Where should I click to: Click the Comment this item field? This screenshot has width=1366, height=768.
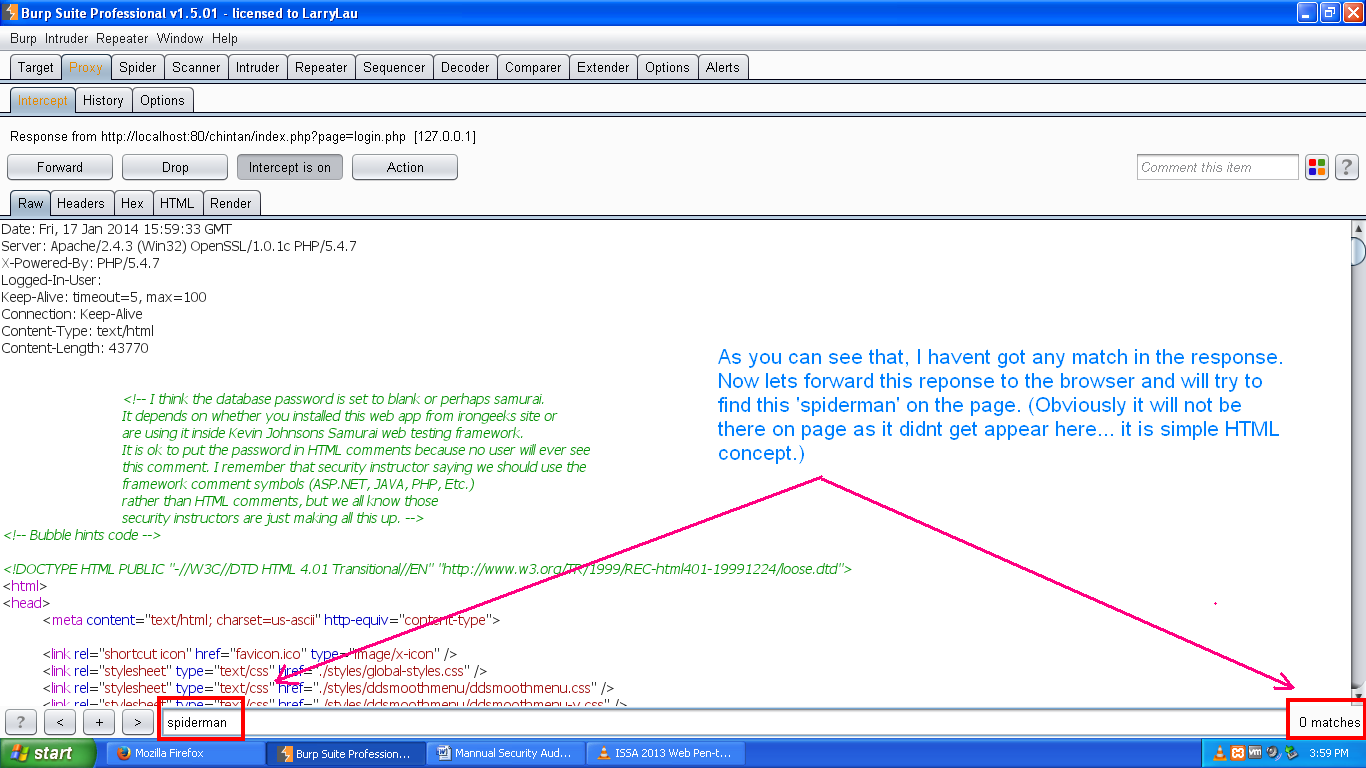(1218, 167)
